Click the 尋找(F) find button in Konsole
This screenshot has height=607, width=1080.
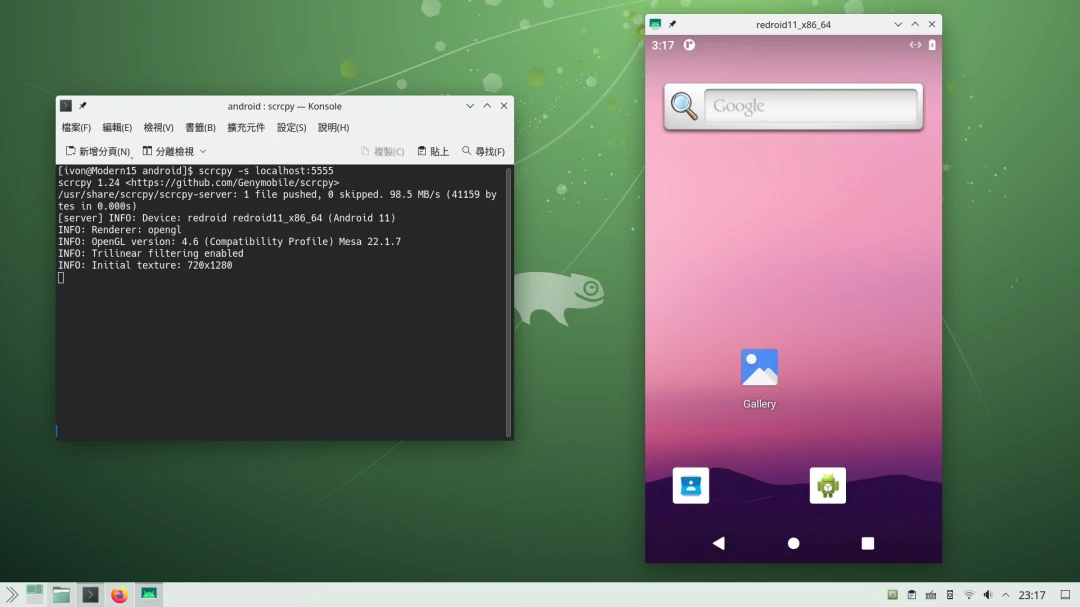pyautogui.click(x=483, y=152)
